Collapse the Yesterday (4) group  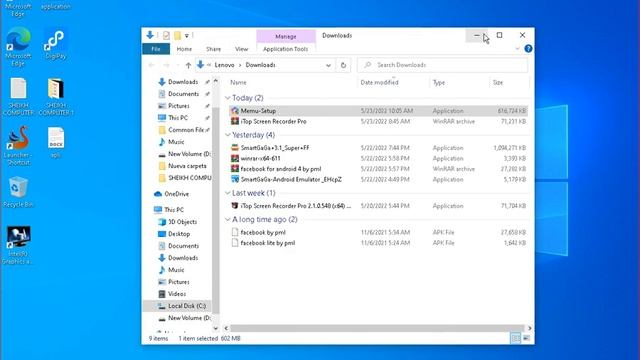(x=228, y=135)
